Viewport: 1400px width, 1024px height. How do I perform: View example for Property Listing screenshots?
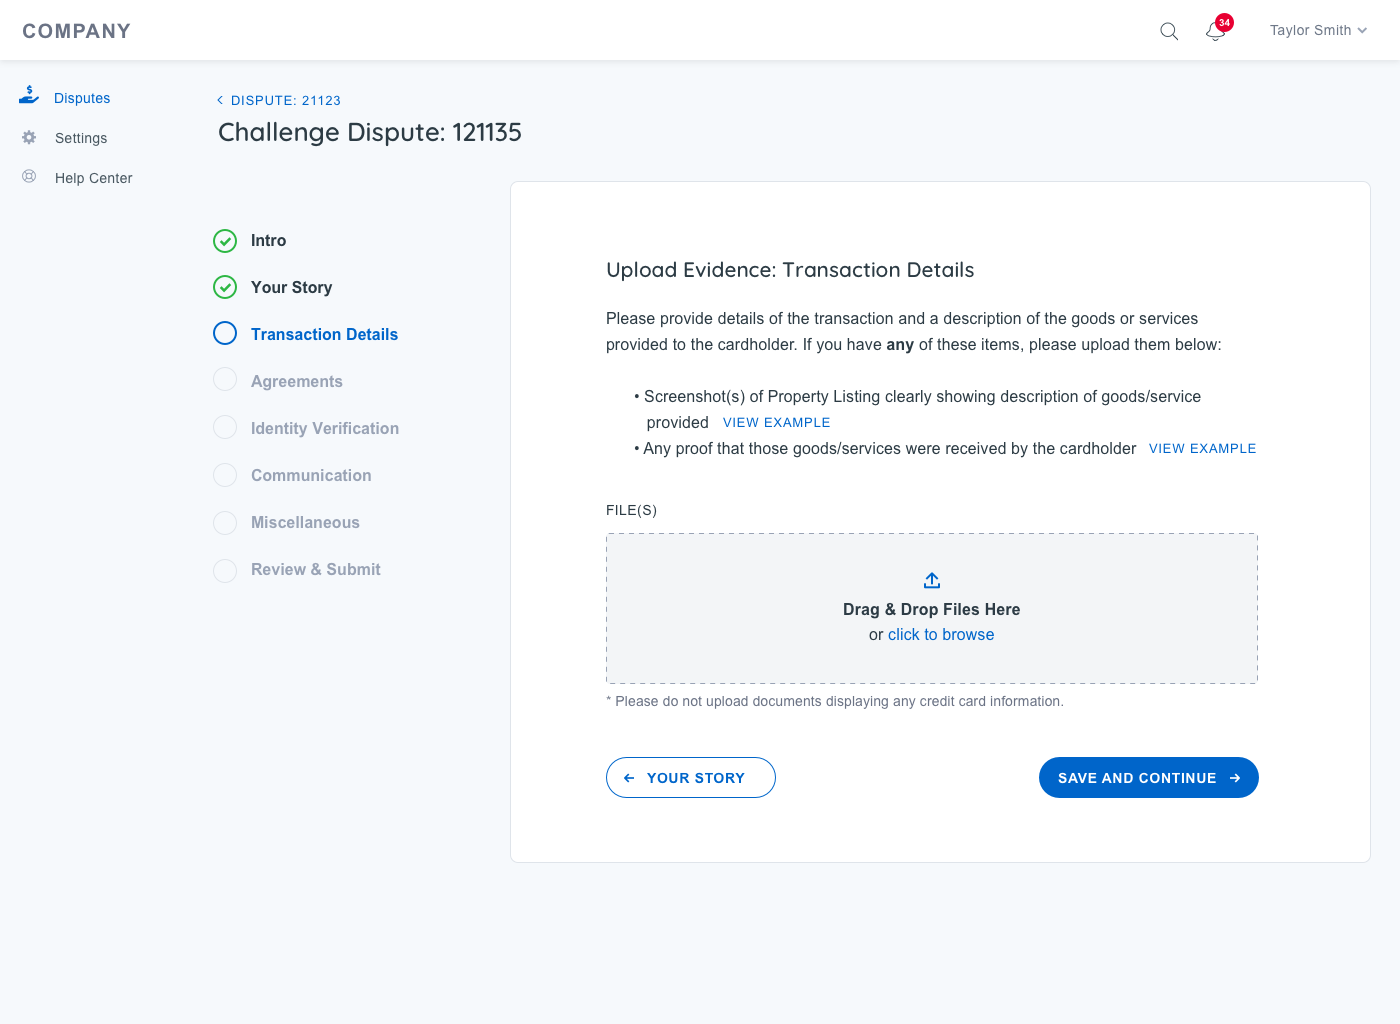pos(776,423)
